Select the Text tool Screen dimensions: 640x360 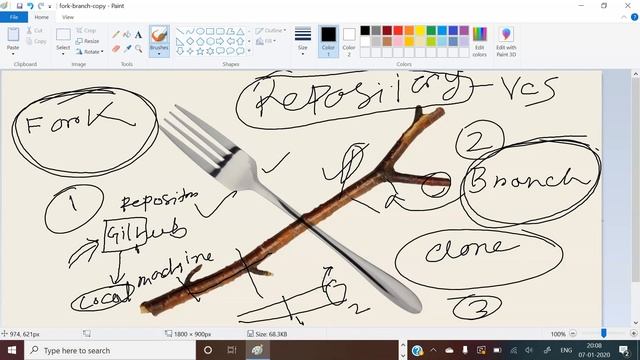(138, 35)
